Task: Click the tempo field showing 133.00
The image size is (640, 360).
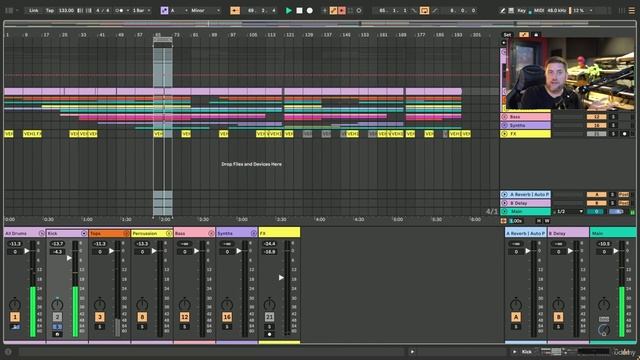Action: tap(66, 11)
